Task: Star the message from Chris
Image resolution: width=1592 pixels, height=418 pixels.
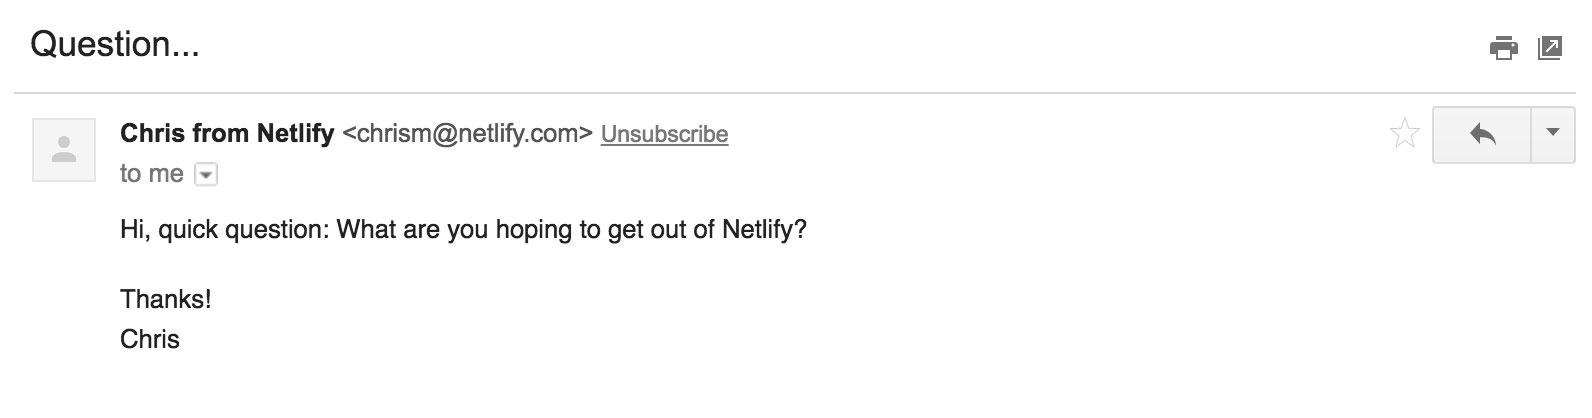Action: [x=1405, y=133]
